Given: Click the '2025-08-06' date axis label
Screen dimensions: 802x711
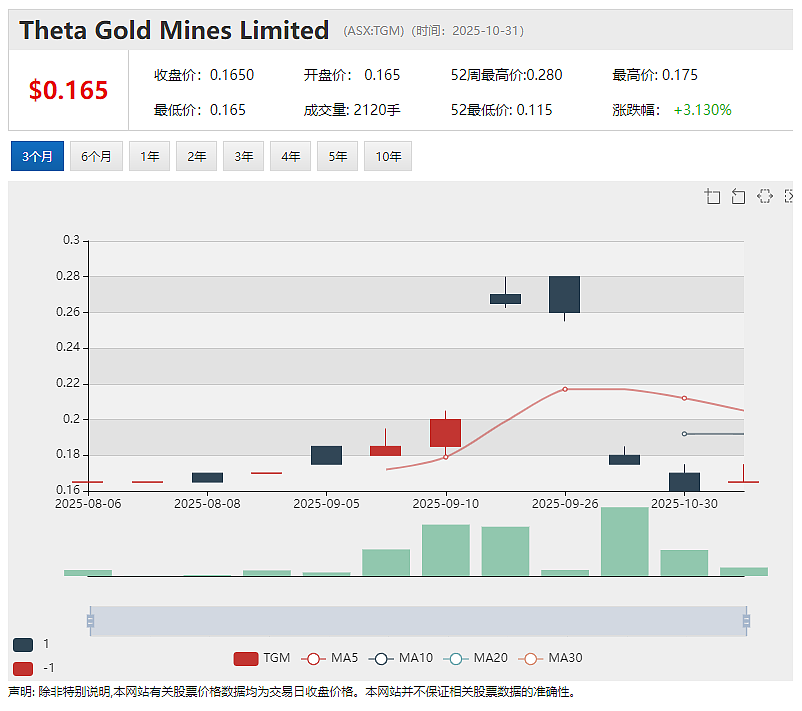Looking at the screenshot, I should pos(88,504).
